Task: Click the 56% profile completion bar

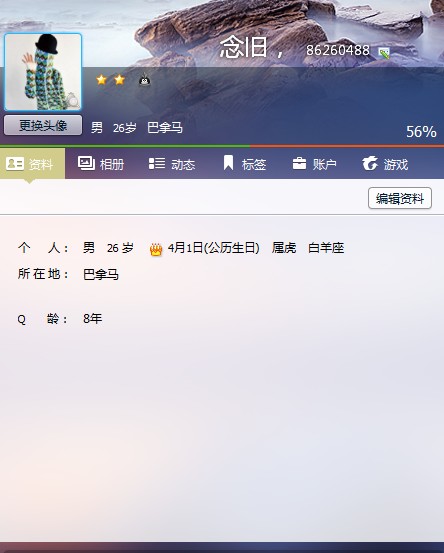Action: click(222, 146)
